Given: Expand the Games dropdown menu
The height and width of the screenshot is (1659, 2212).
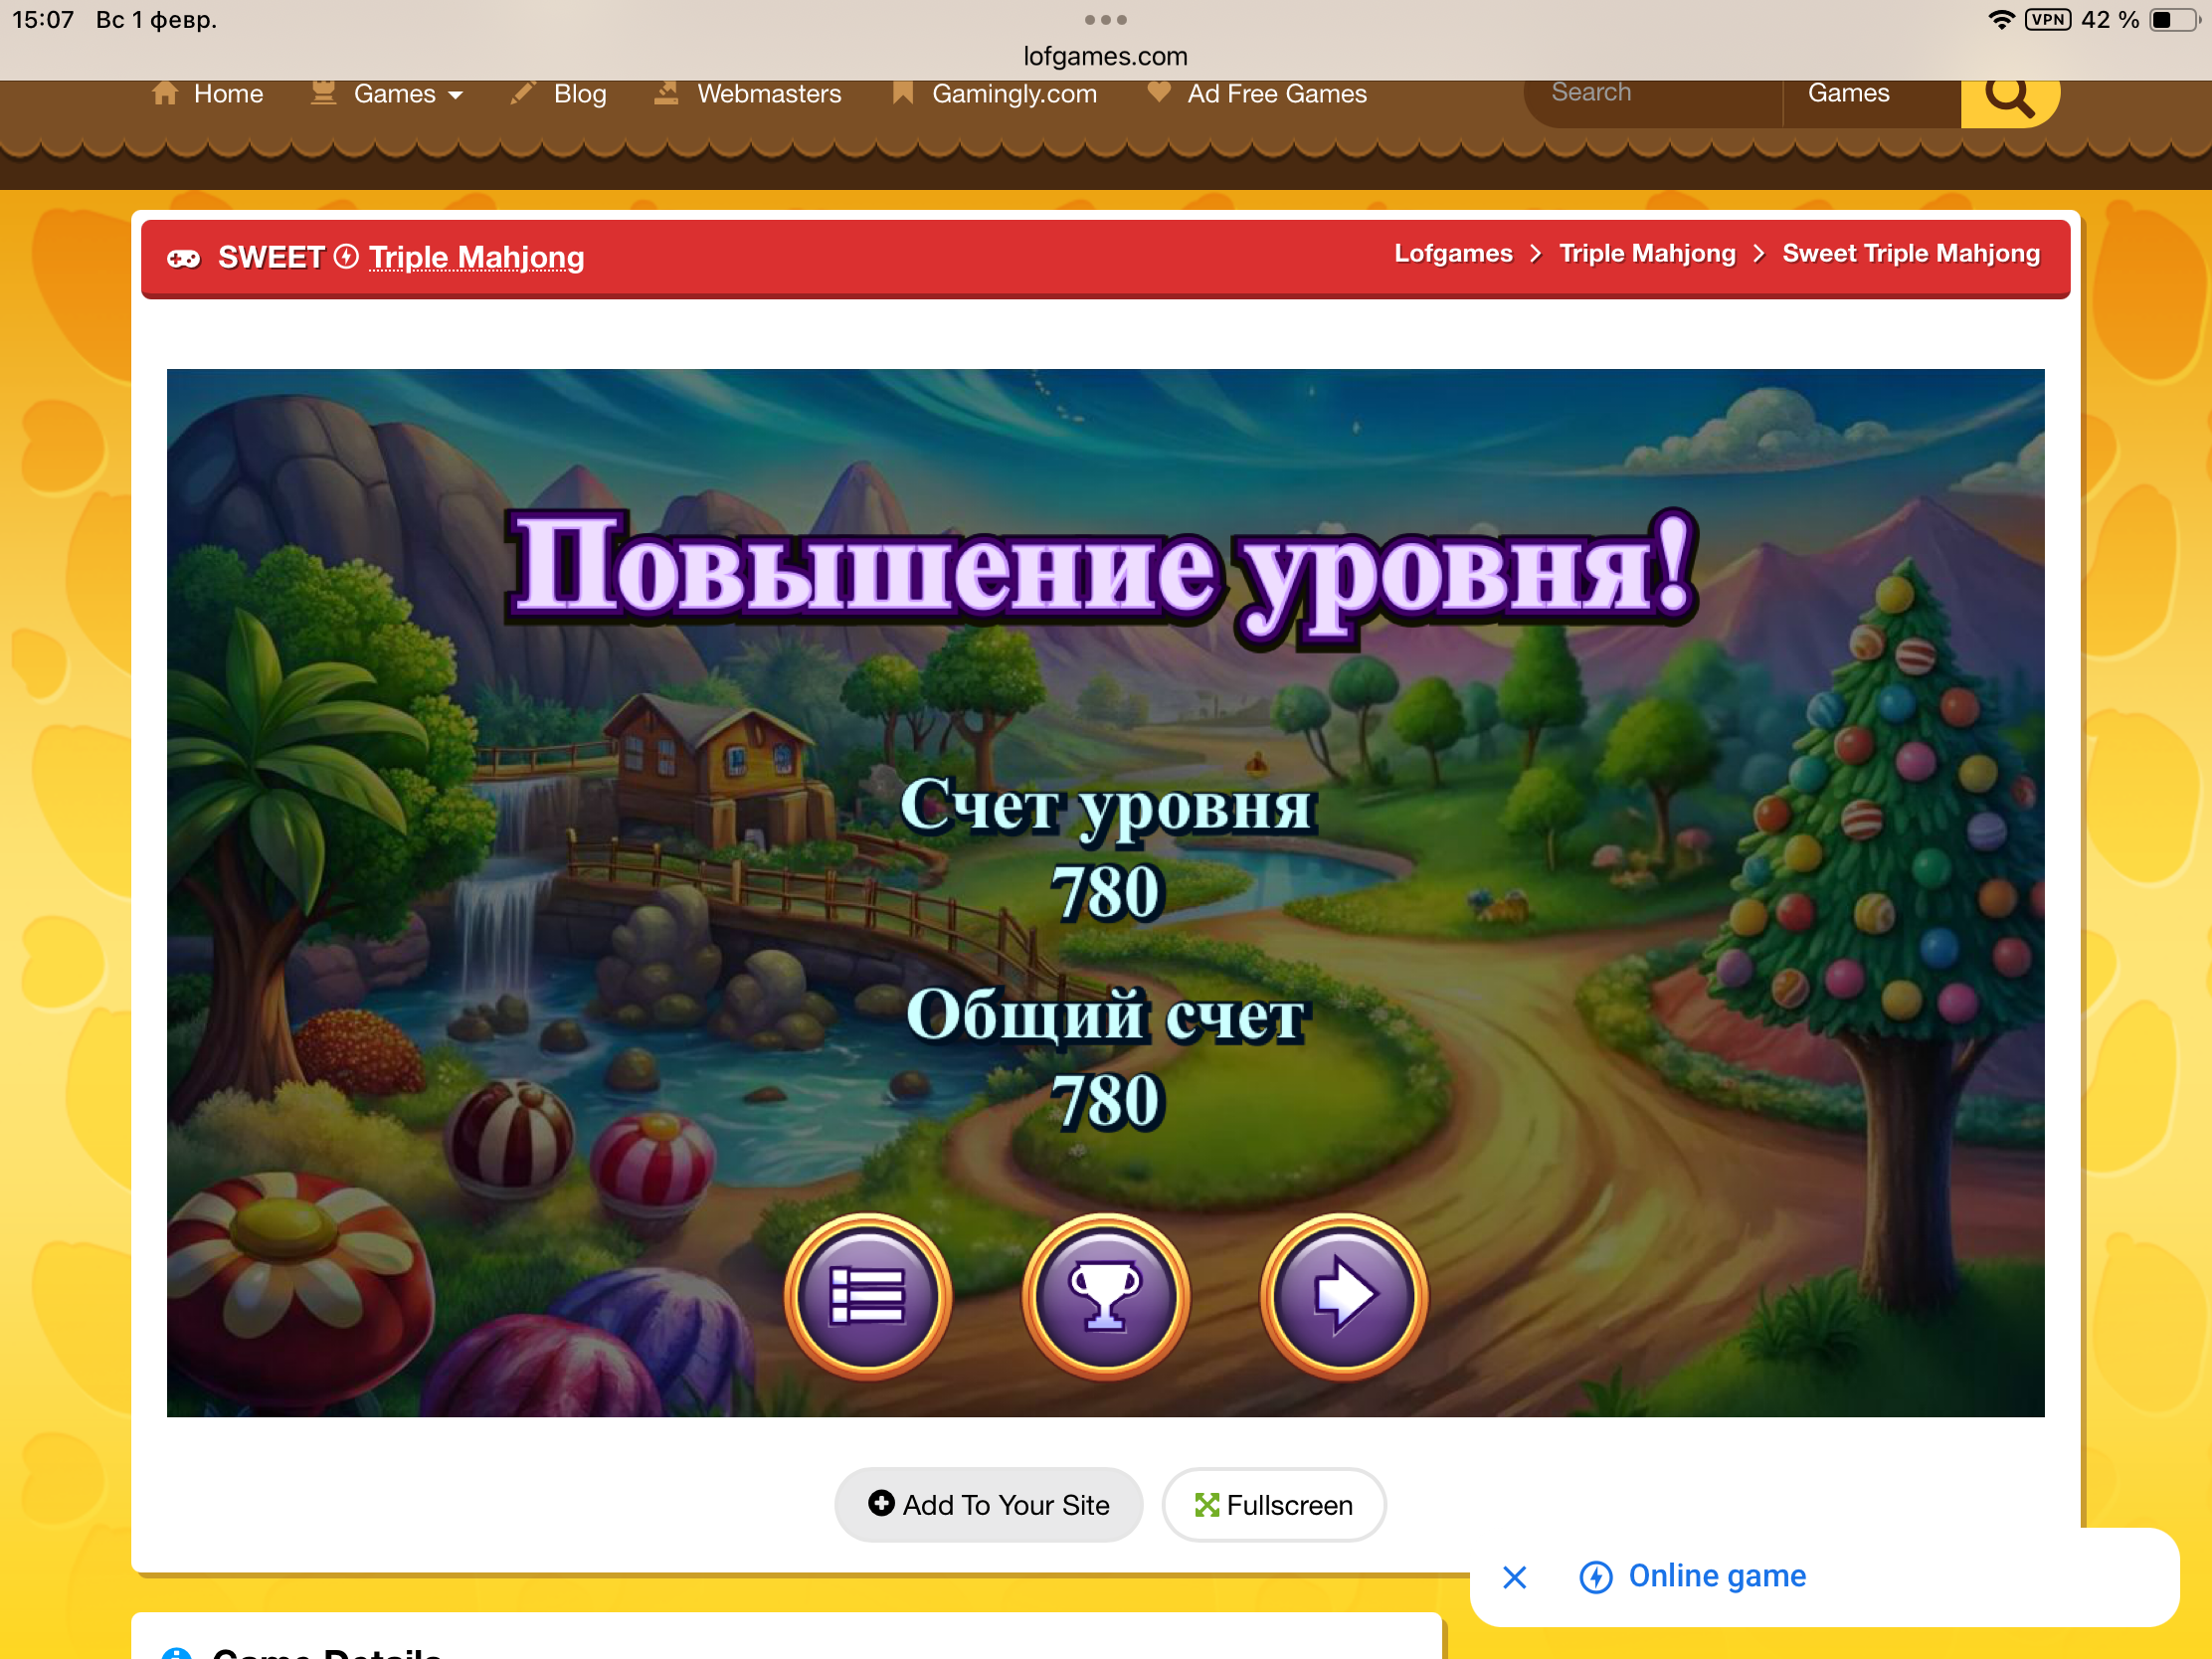Looking at the screenshot, I should (x=408, y=94).
